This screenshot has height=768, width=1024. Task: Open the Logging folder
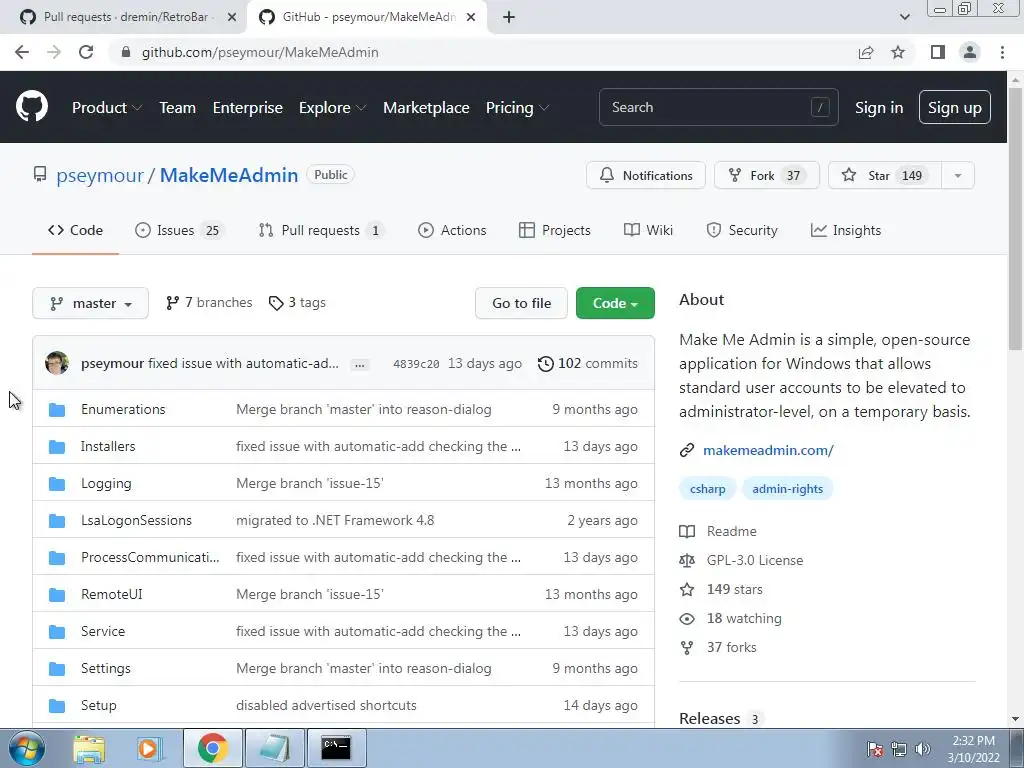(106, 483)
